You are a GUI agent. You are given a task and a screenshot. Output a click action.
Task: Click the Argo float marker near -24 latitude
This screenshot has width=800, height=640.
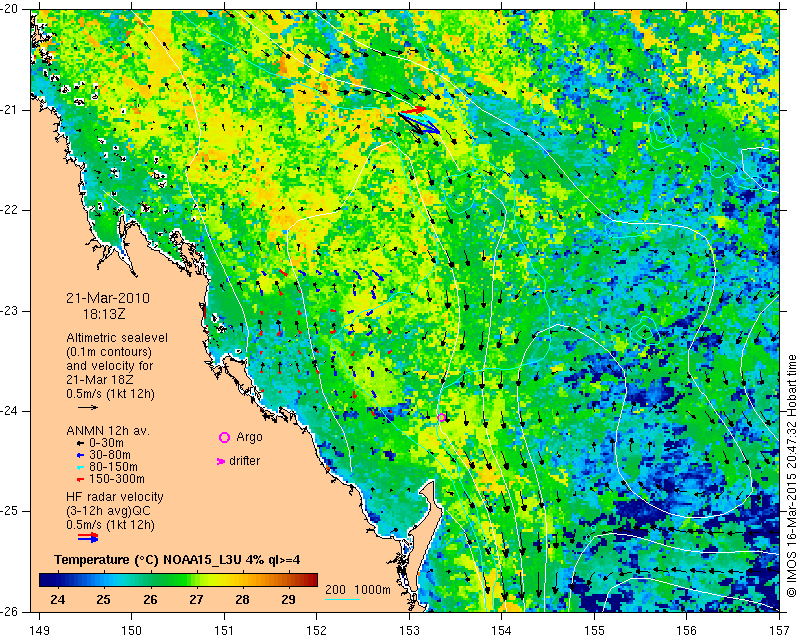(x=441, y=417)
